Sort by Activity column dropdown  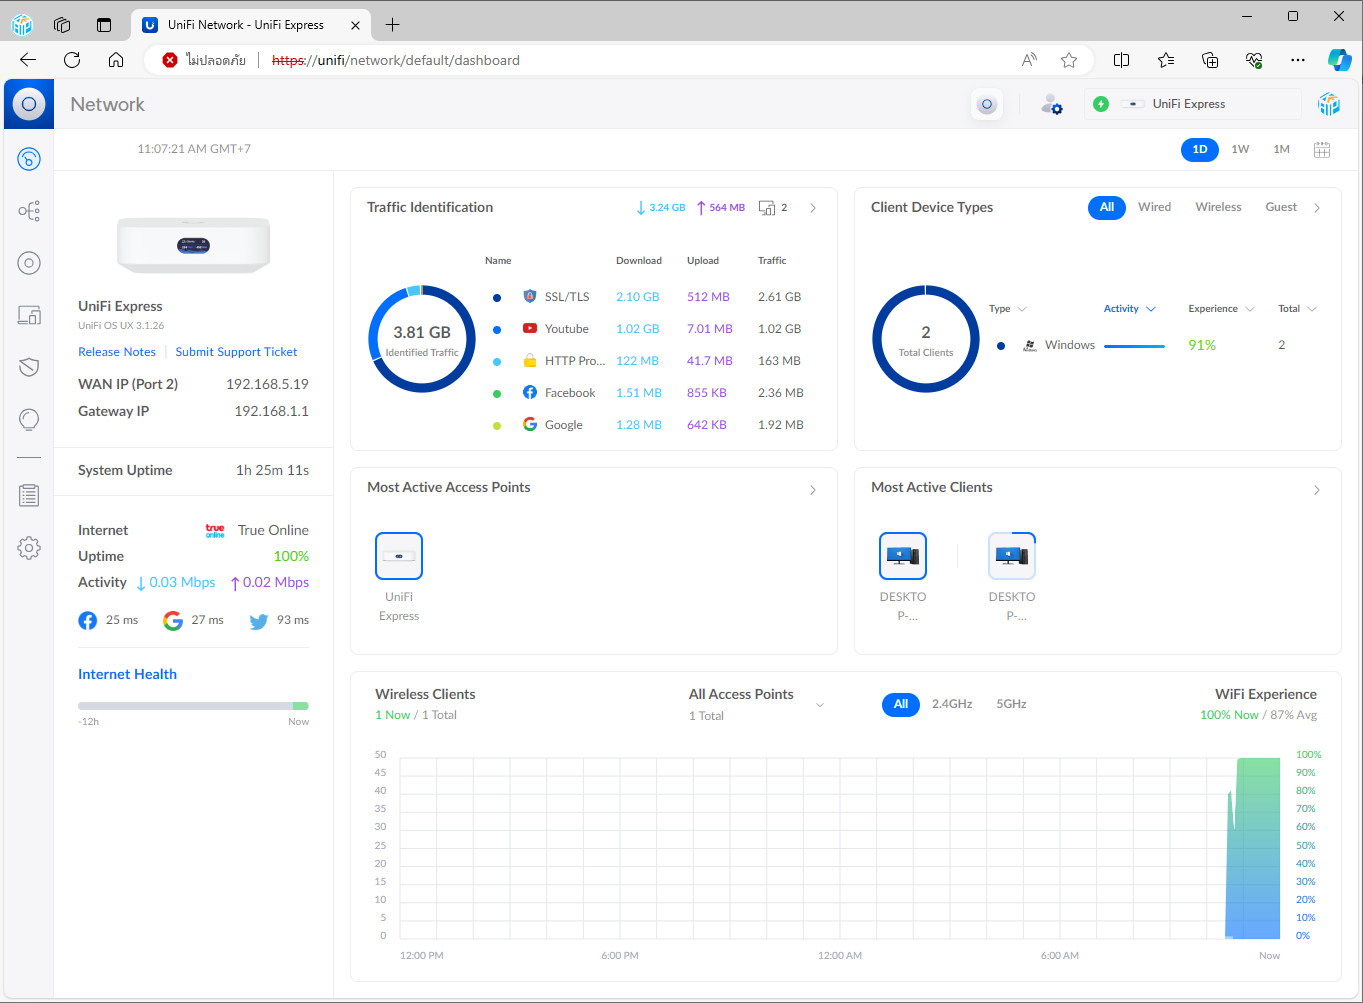[x=1130, y=309]
